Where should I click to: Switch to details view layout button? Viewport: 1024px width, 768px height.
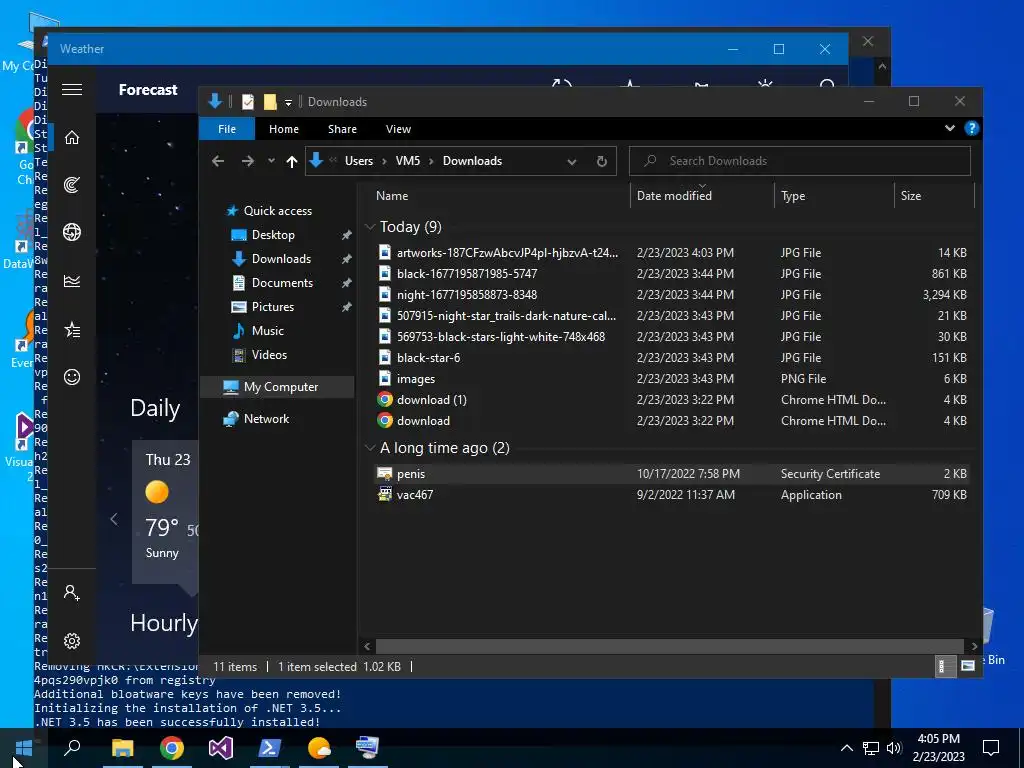pos(944,666)
